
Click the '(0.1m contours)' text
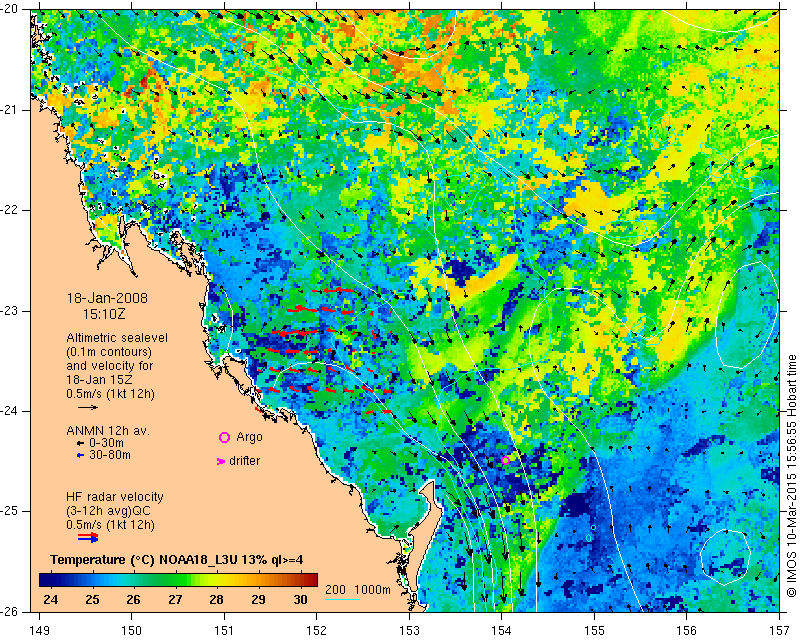tap(109, 352)
